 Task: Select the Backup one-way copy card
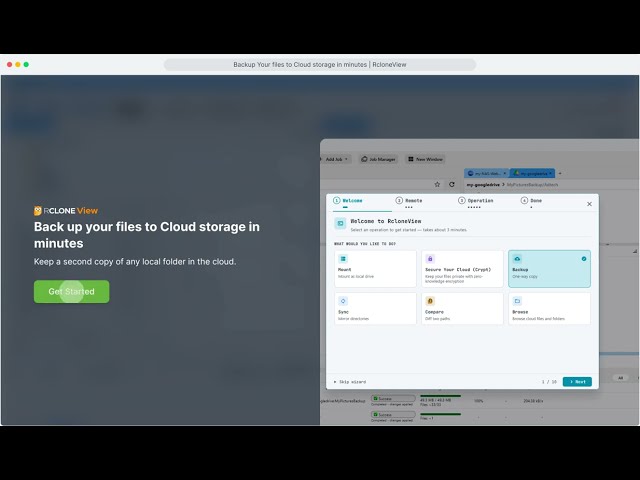549,269
